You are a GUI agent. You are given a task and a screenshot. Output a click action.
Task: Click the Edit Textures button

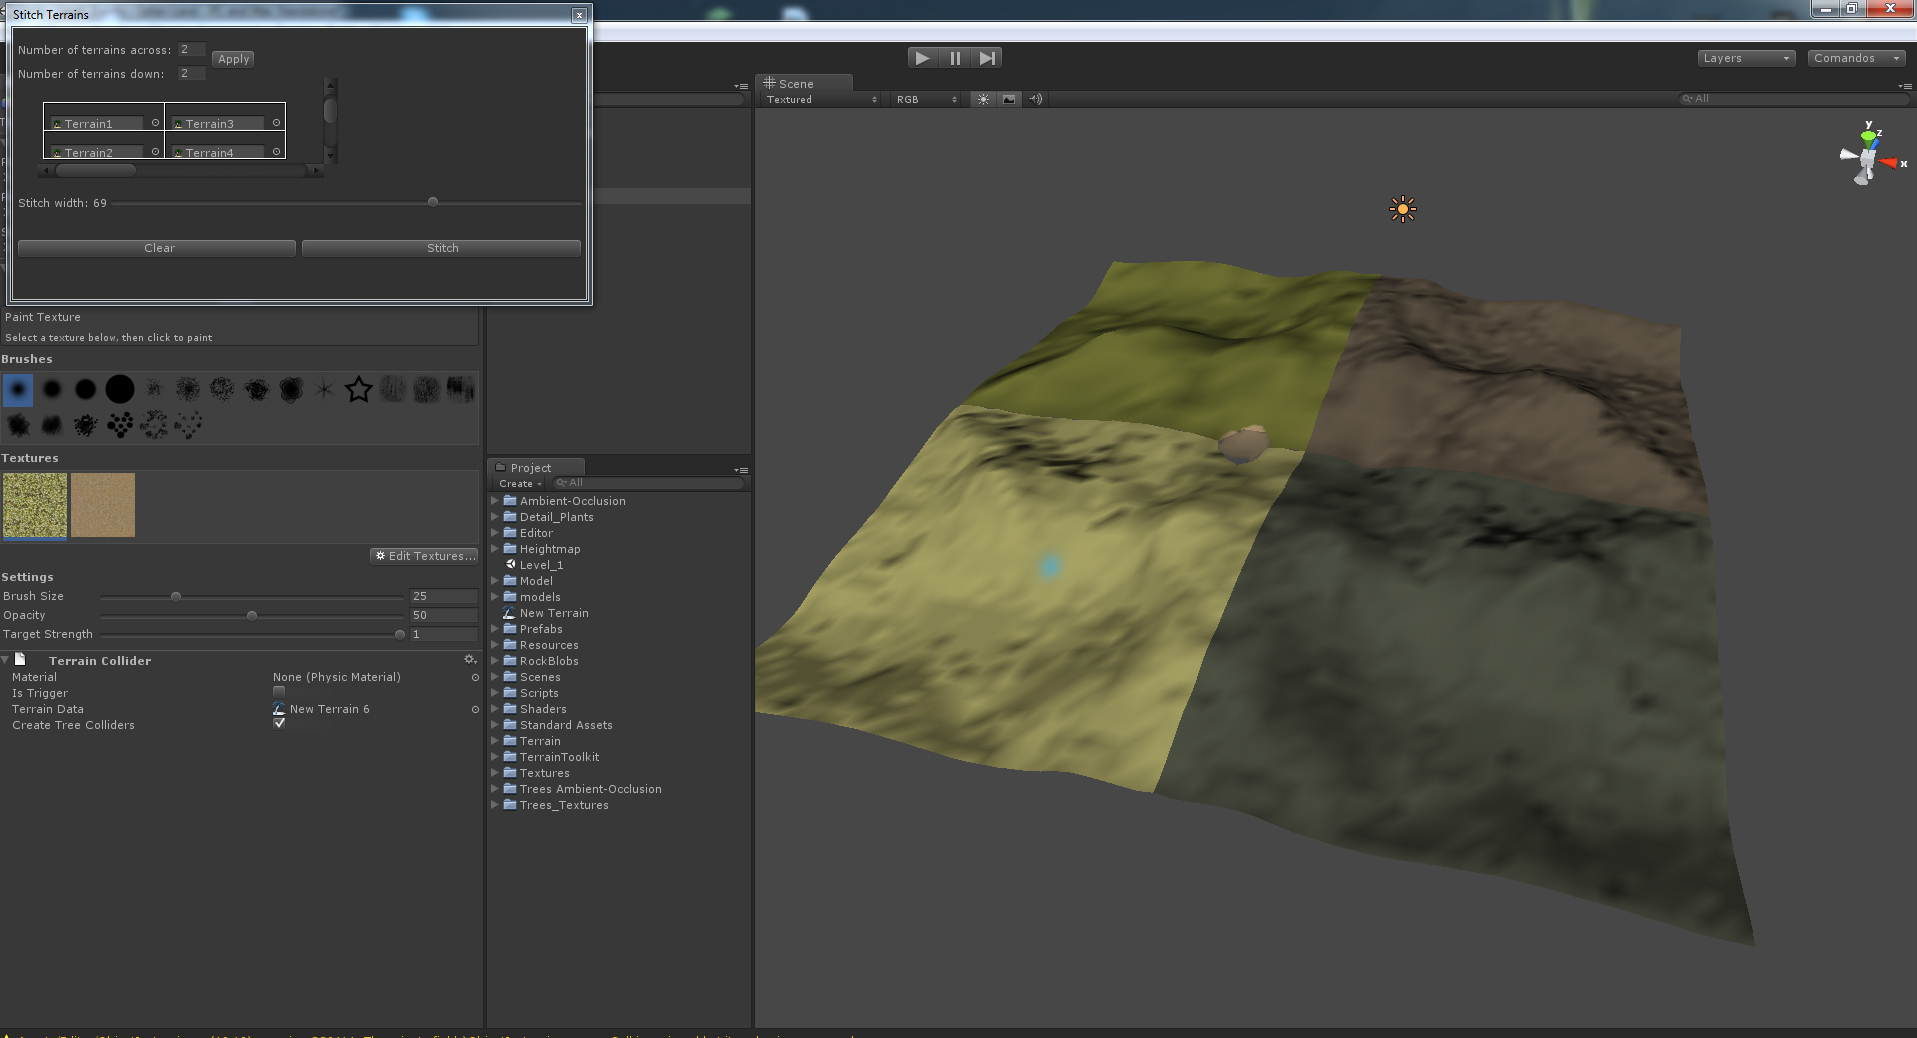coord(424,556)
